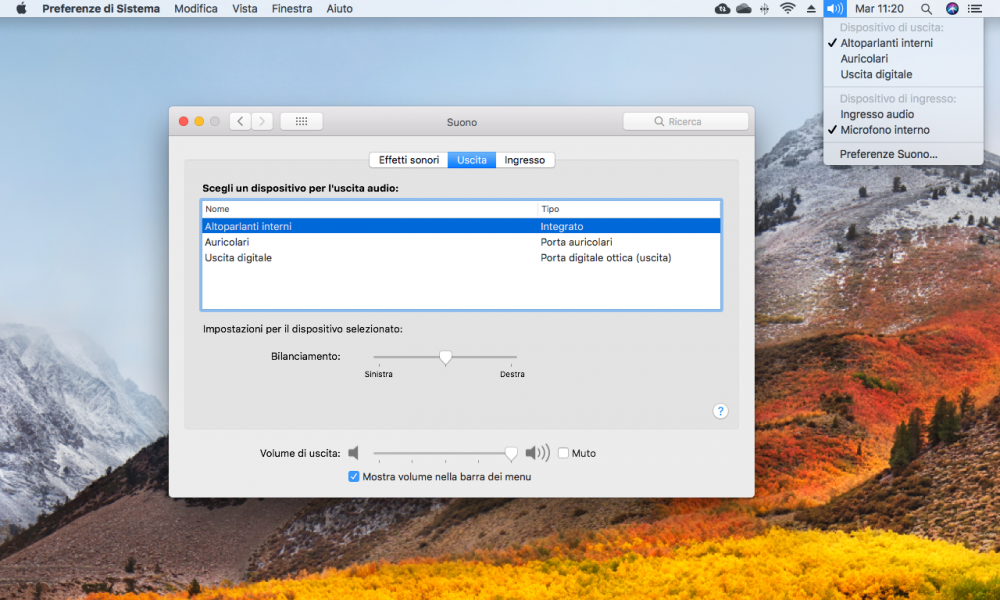Click the dark cloud menu bar icon
The height and width of the screenshot is (600, 1000).
click(x=744, y=8)
